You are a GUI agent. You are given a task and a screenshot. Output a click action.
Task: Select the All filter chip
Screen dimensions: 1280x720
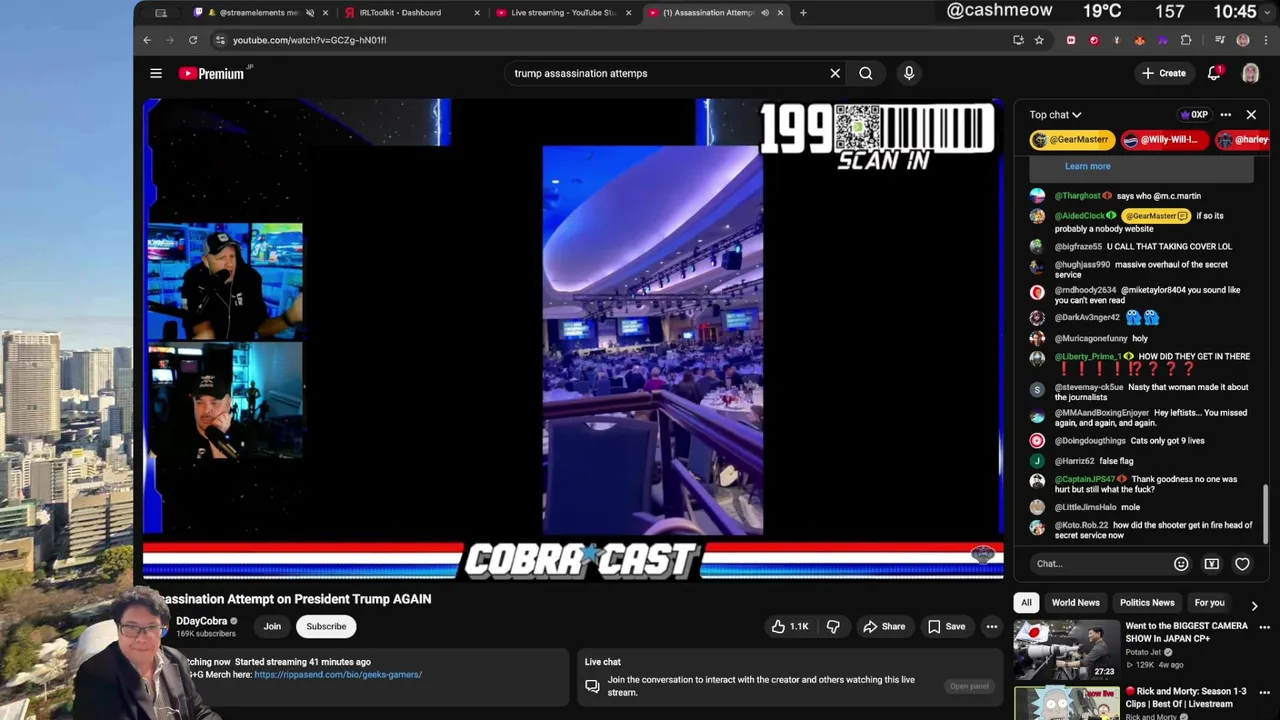coord(1026,603)
